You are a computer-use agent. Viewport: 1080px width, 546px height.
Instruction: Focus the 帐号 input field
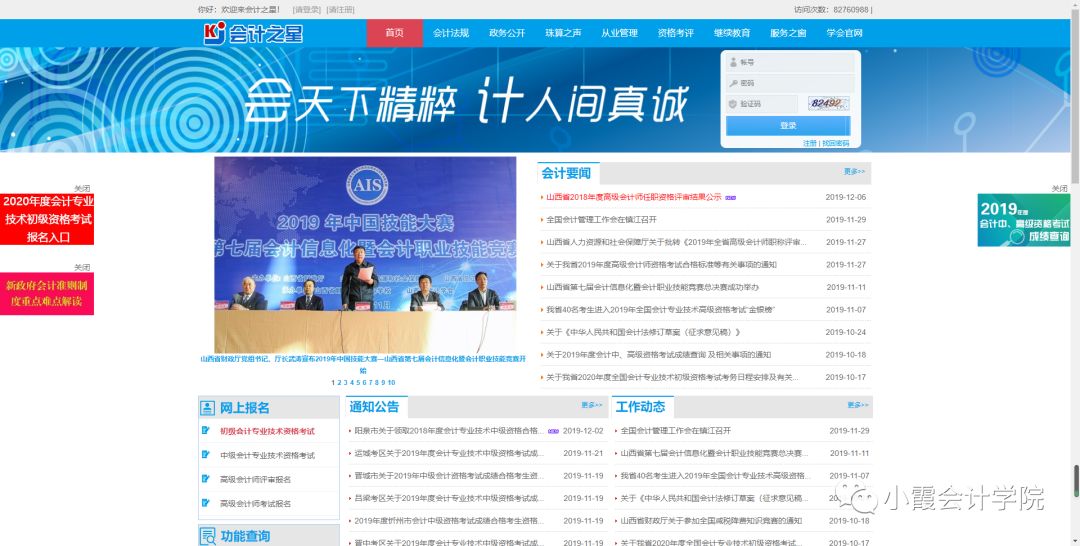point(790,62)
